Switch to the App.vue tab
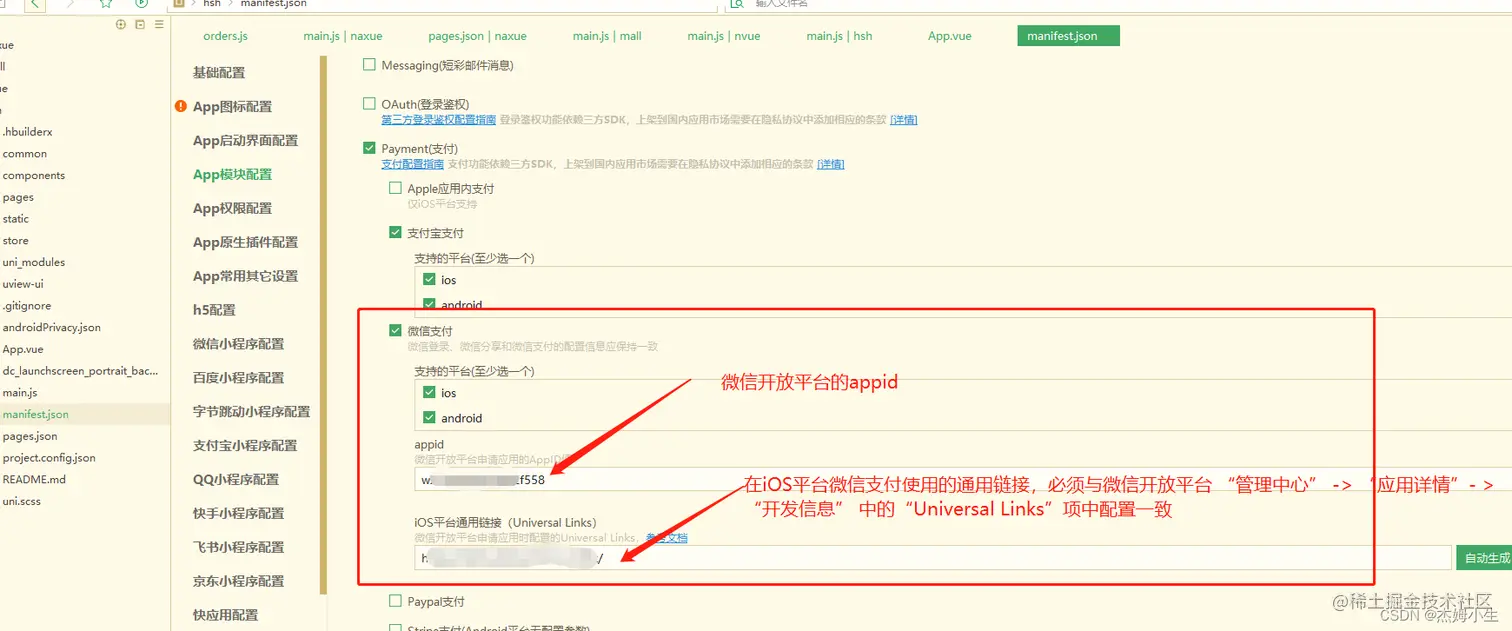The width and height of the screenshot is (1512, 631). [949, 35]
